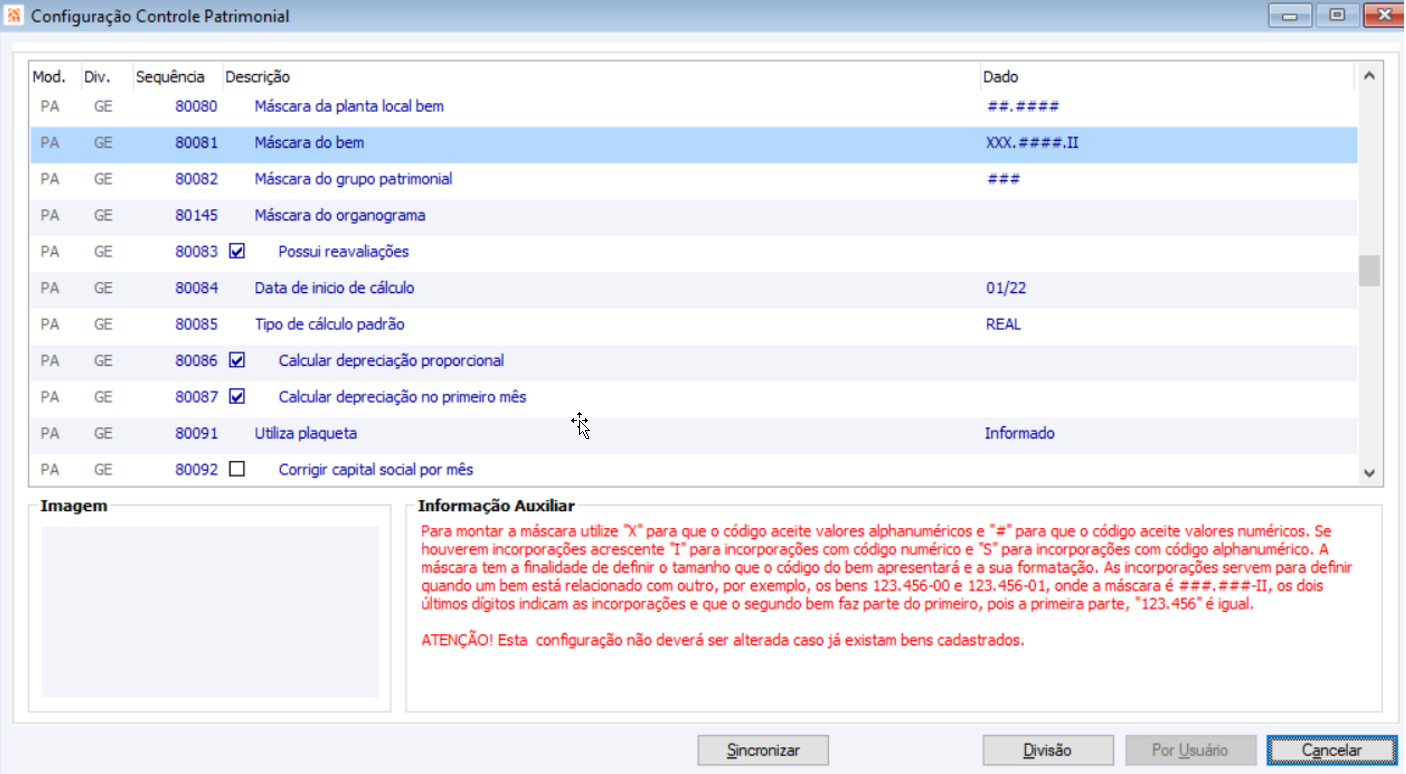Image resolution: width=1406 pixels, height=774 pixels.
Task: Toggle Calcular depreciação no primeiro mês checkbox
Action: click(237, 396)
